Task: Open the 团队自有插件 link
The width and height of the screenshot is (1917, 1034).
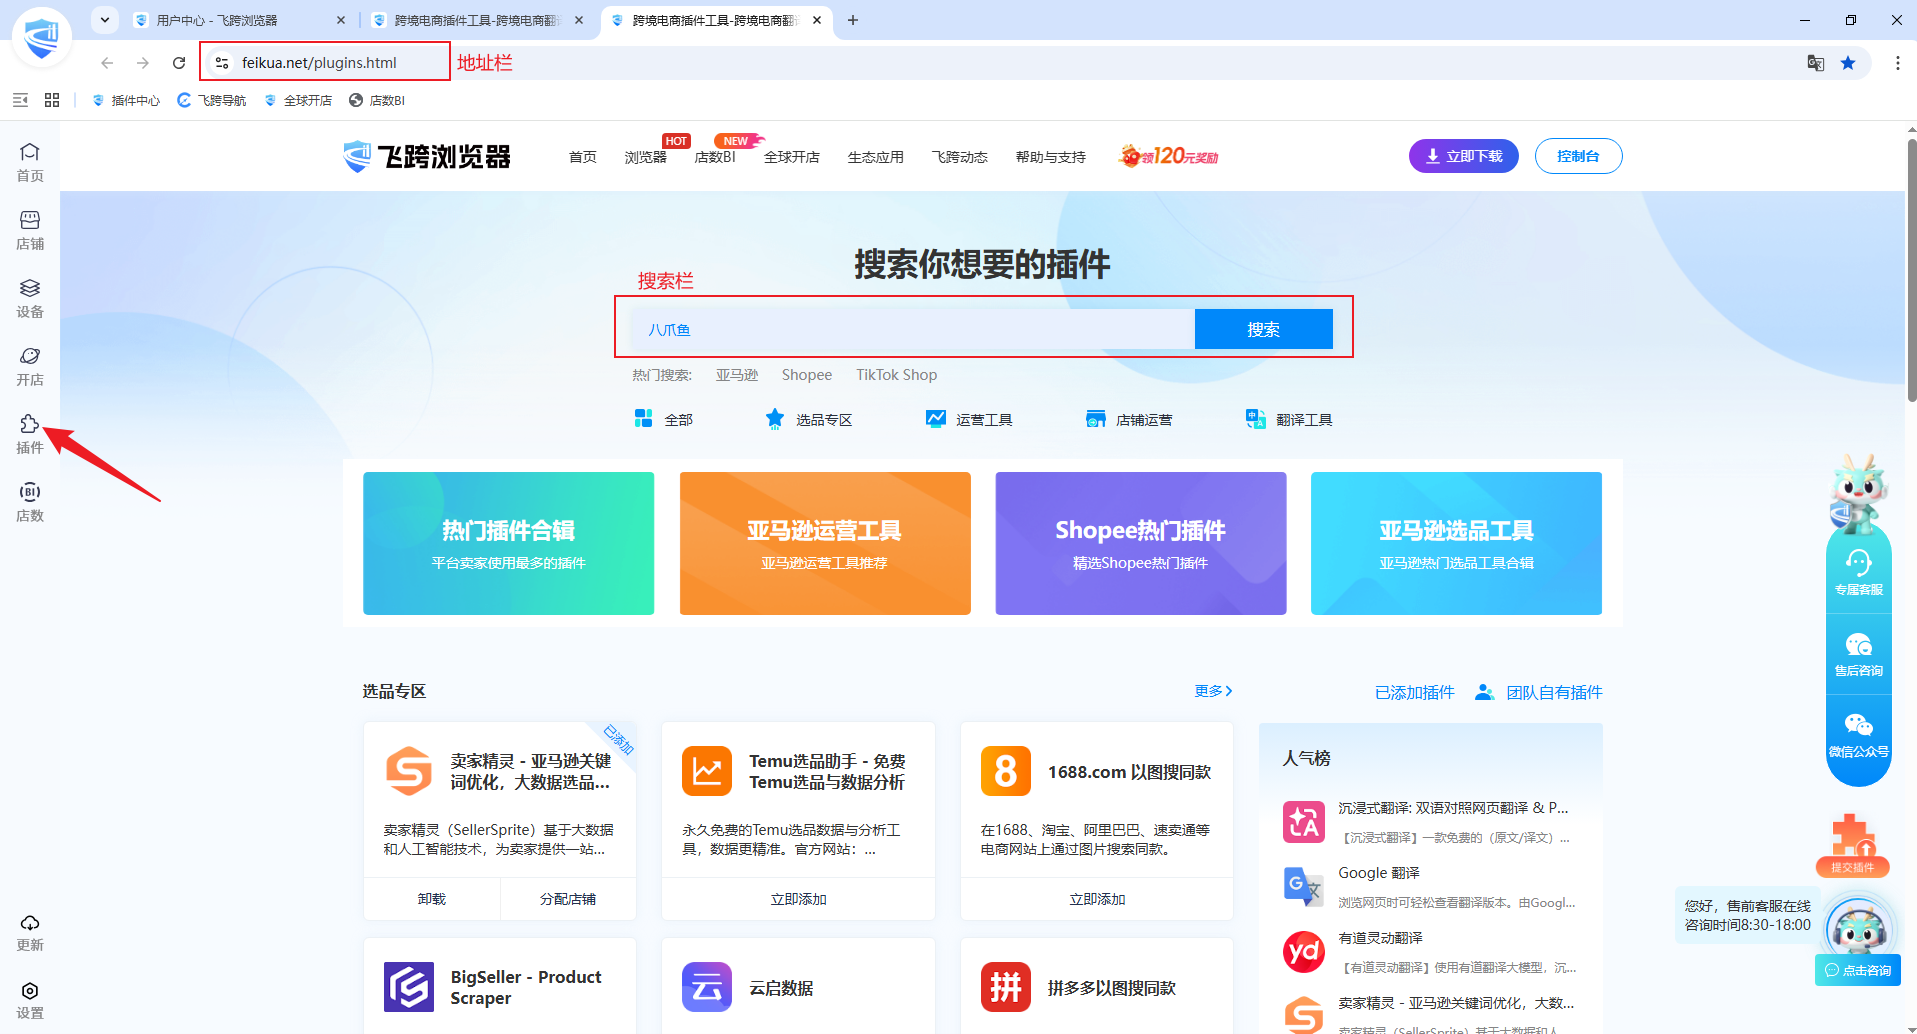Action: 1539,692
